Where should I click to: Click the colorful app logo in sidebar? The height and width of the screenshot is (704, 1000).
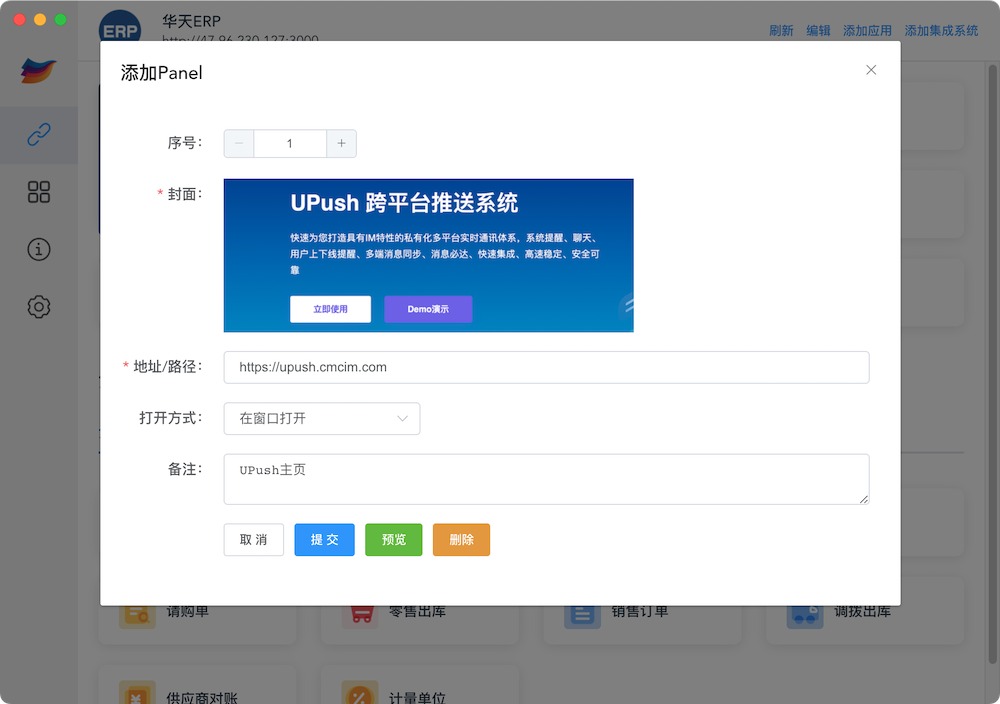tap(39, 72)
